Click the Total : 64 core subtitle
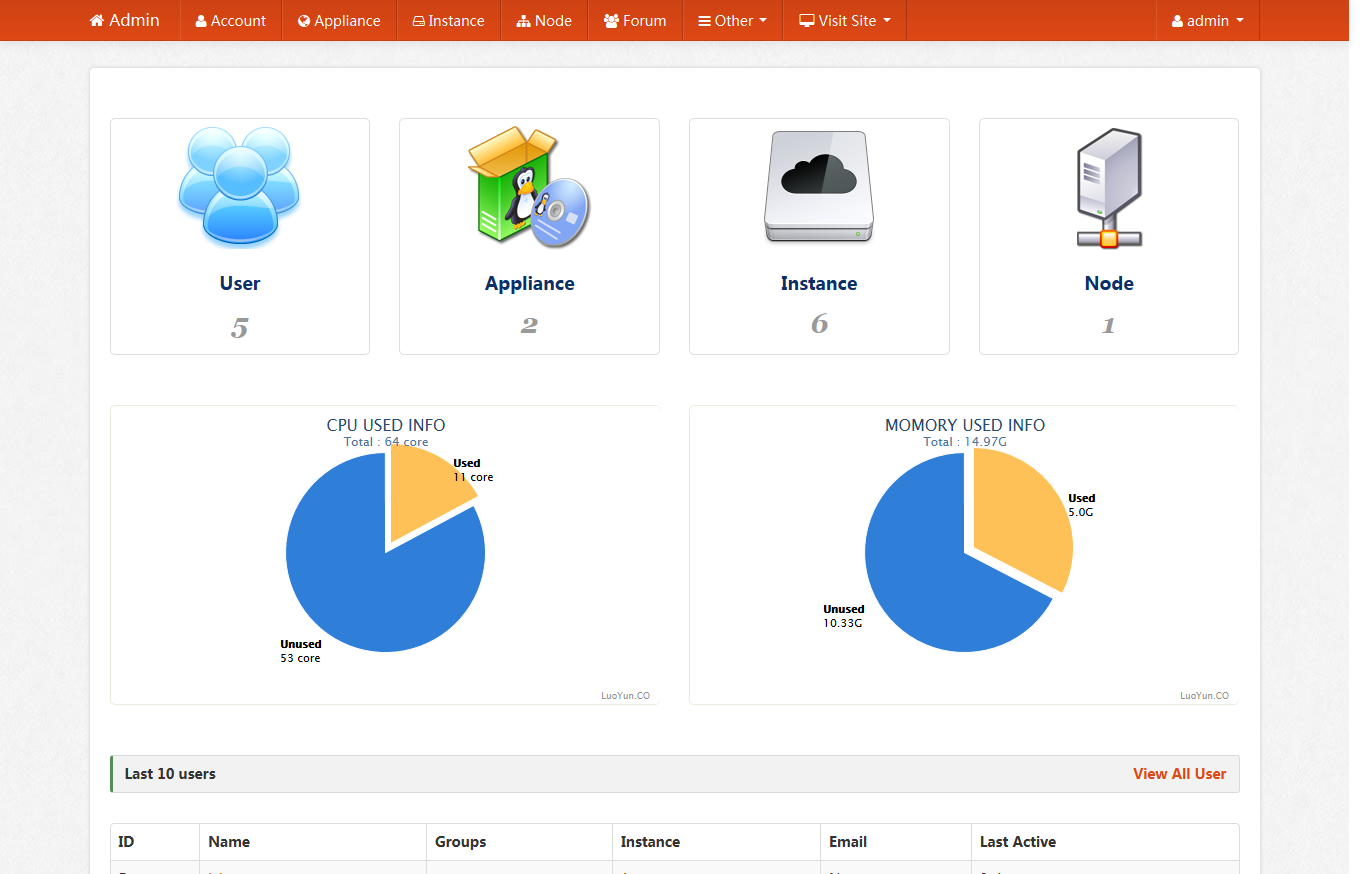Viewport: 1366px width, 874px height. click(386, 441)
